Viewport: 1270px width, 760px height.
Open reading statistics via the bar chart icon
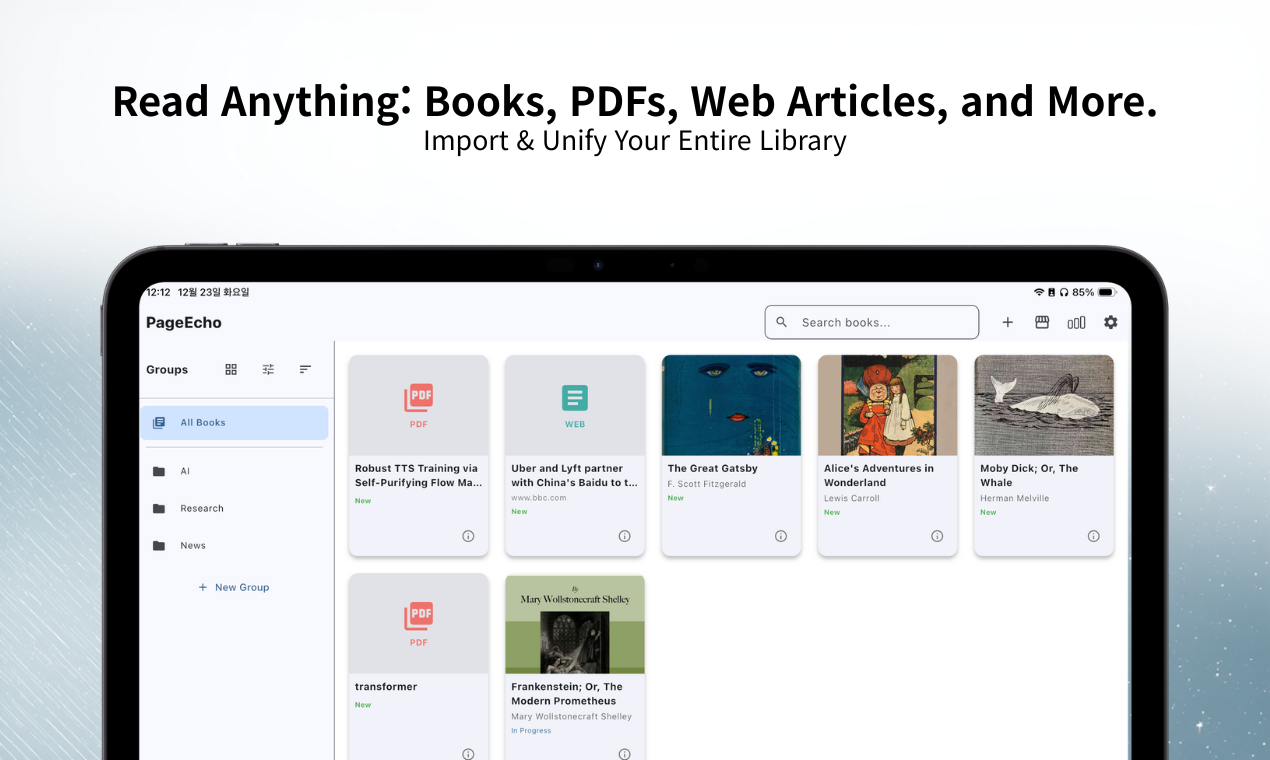pyautogui.click(x=1076, y=322)
